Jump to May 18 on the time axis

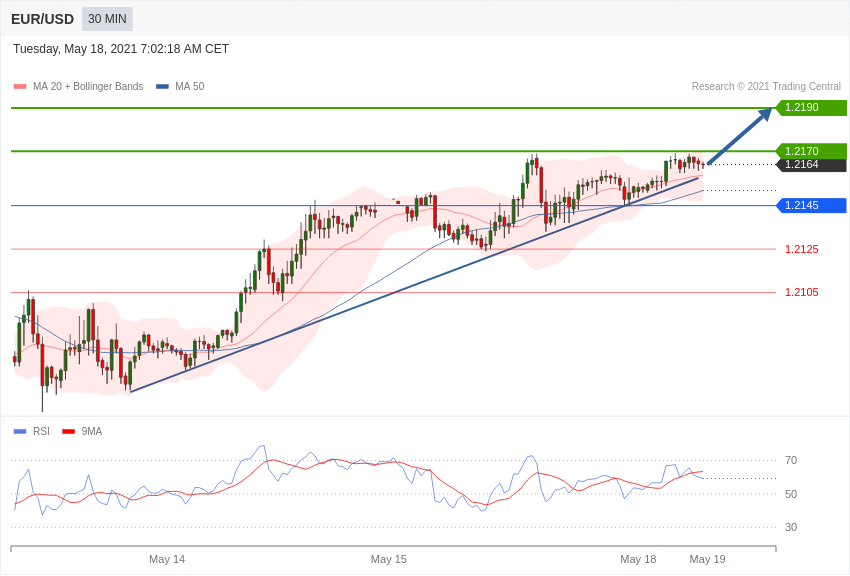click(638, 559)
